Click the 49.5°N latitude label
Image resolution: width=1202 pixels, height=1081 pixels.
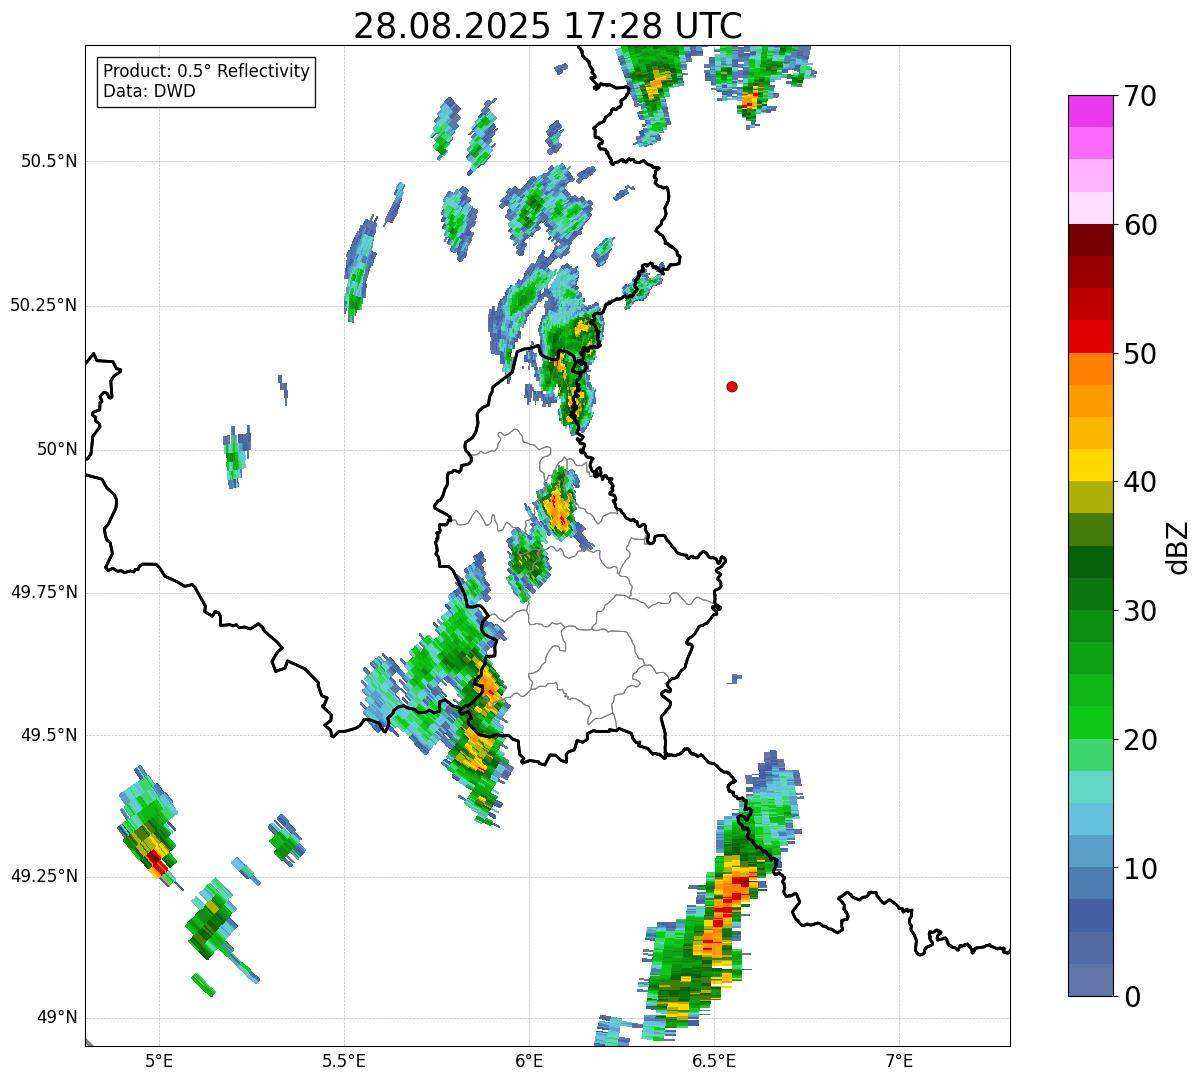click(x=49, y=735)
